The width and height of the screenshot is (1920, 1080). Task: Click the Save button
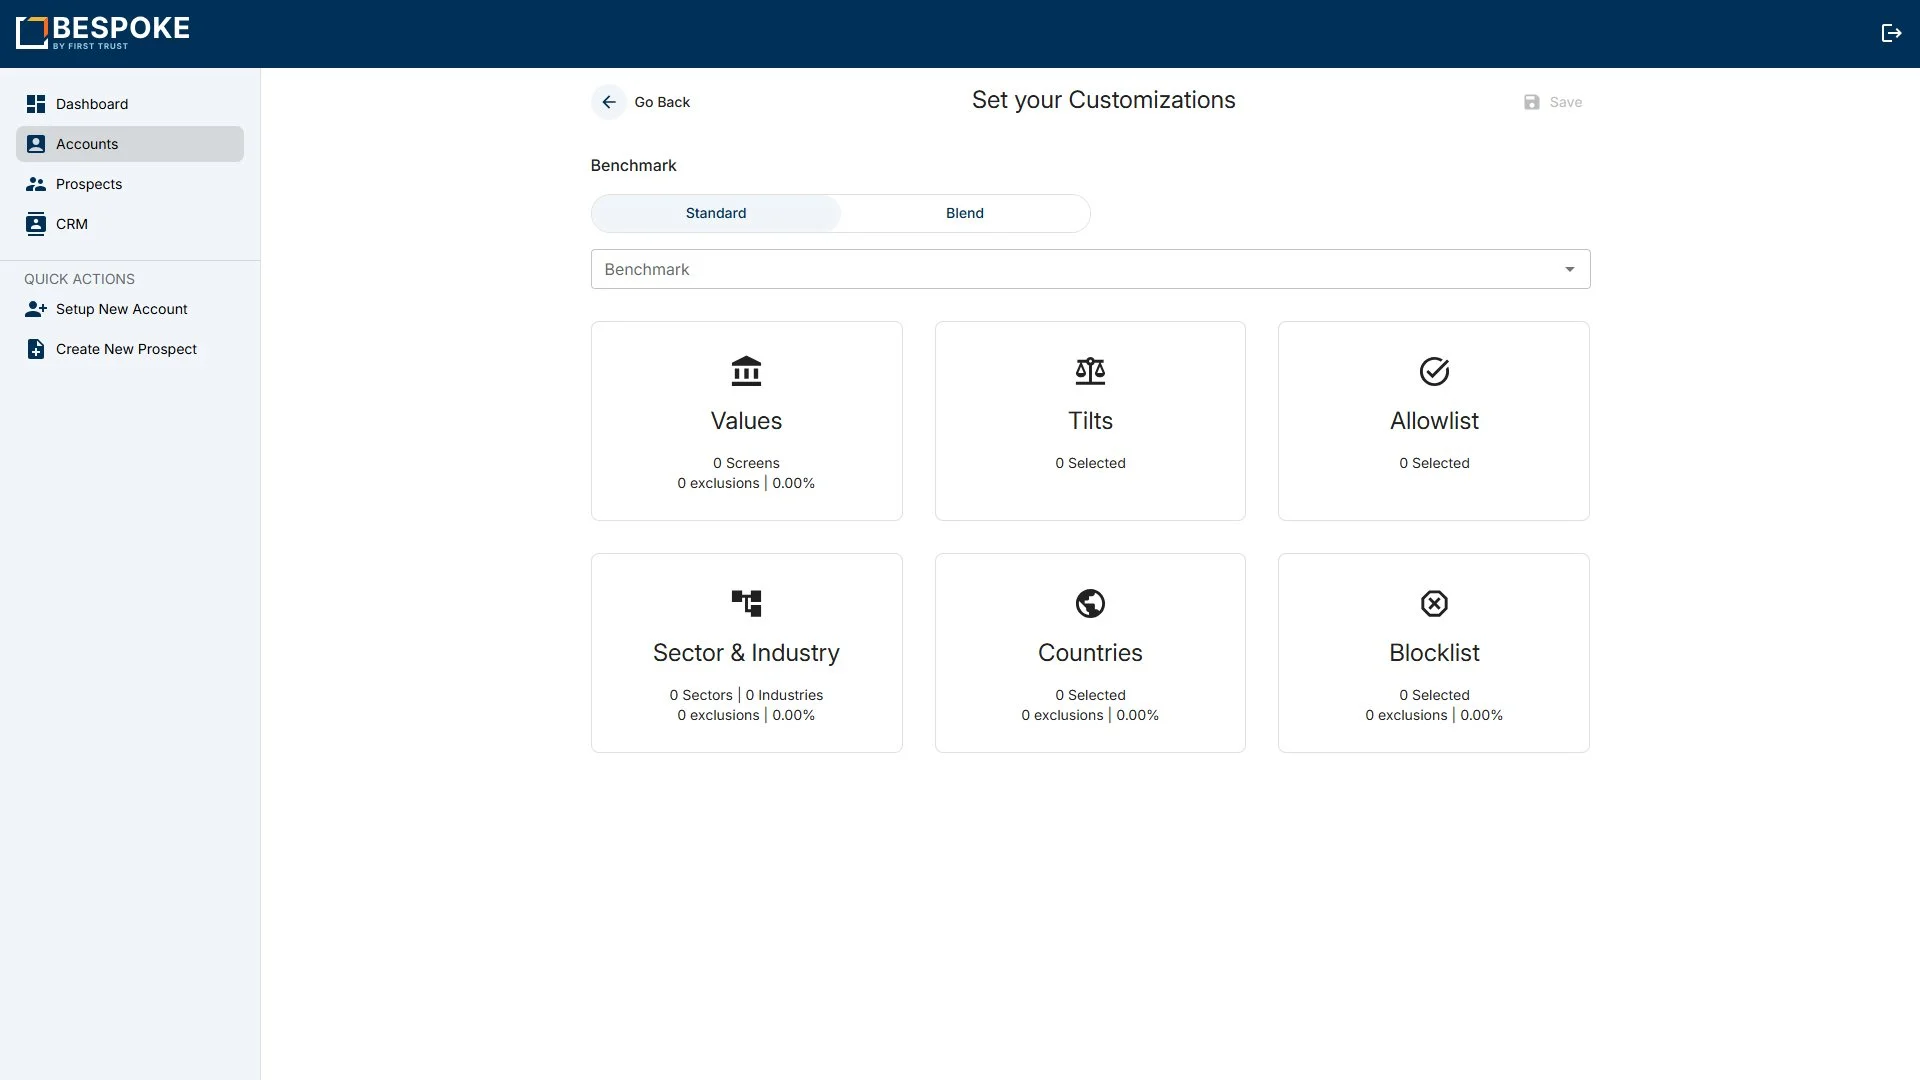click(x=1552, y=101)
